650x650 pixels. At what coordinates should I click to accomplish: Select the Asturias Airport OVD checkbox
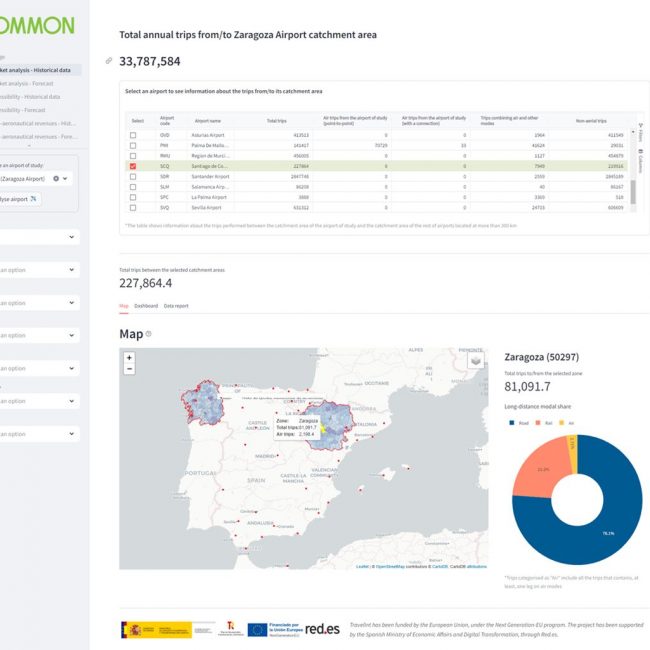point(133,134)
